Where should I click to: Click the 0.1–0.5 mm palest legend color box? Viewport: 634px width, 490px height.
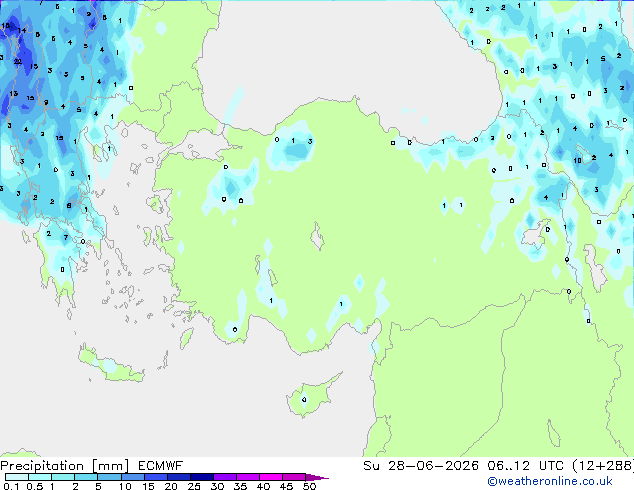click(x=17, y=477)
